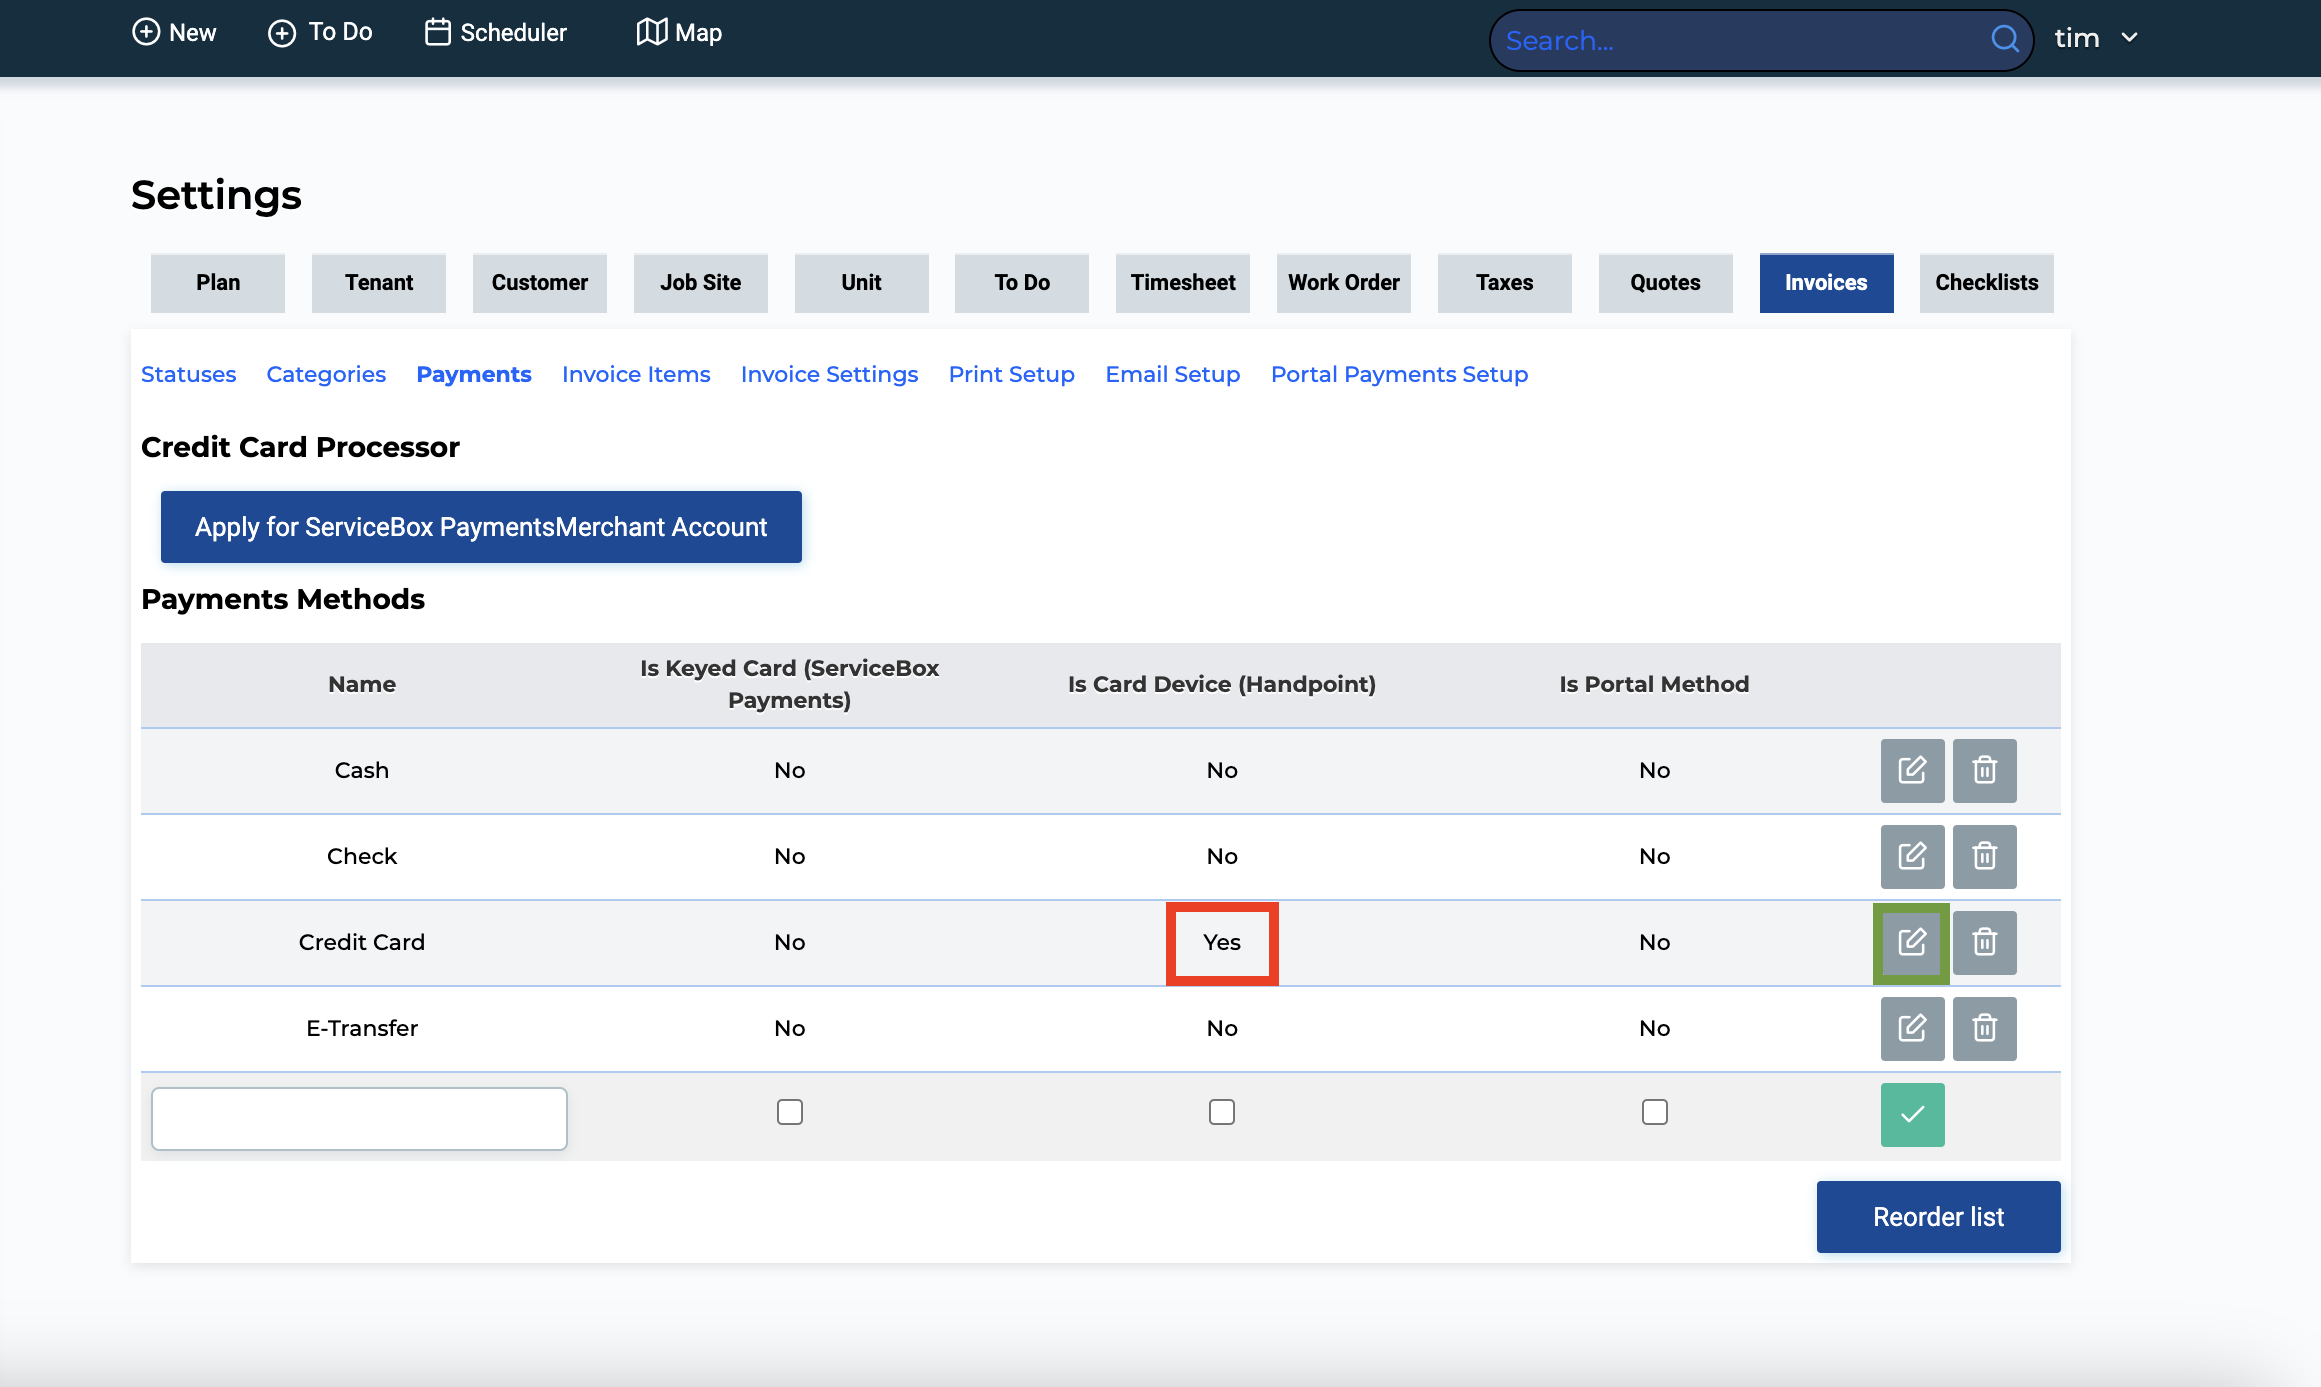This screenshot has height=1387, width=2321.
Task: Edit the Cash payment method
Action: tap(1911, 770)
